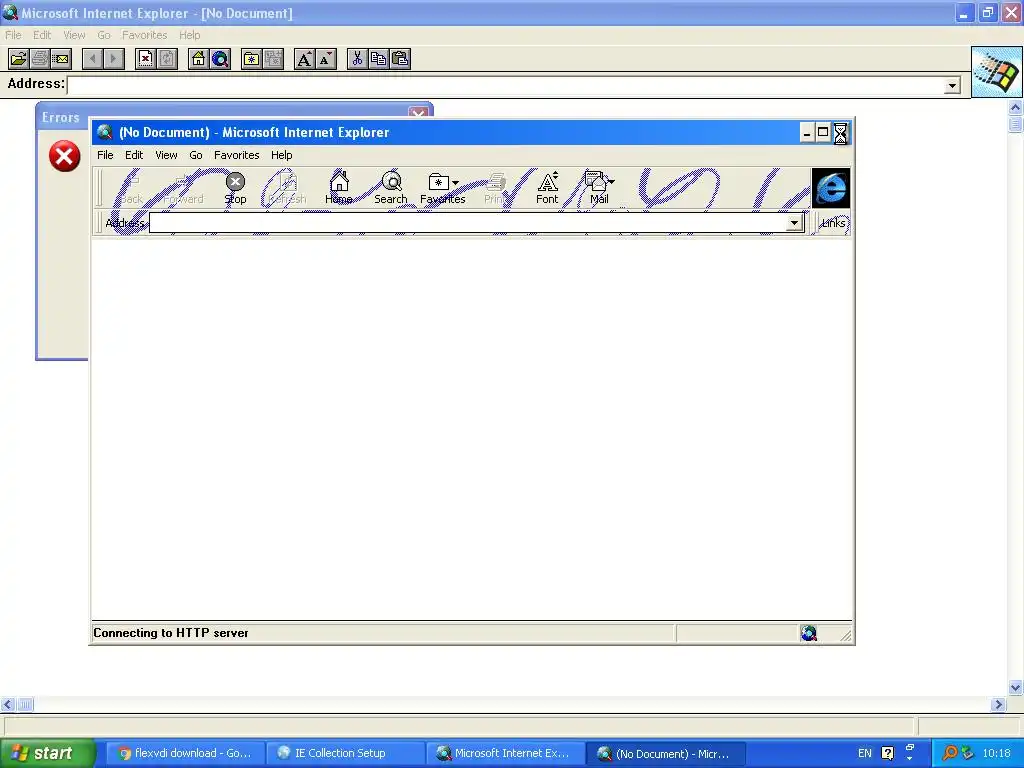
Task: Click Windows flag logo in back IE window
Action: [997, 72]
